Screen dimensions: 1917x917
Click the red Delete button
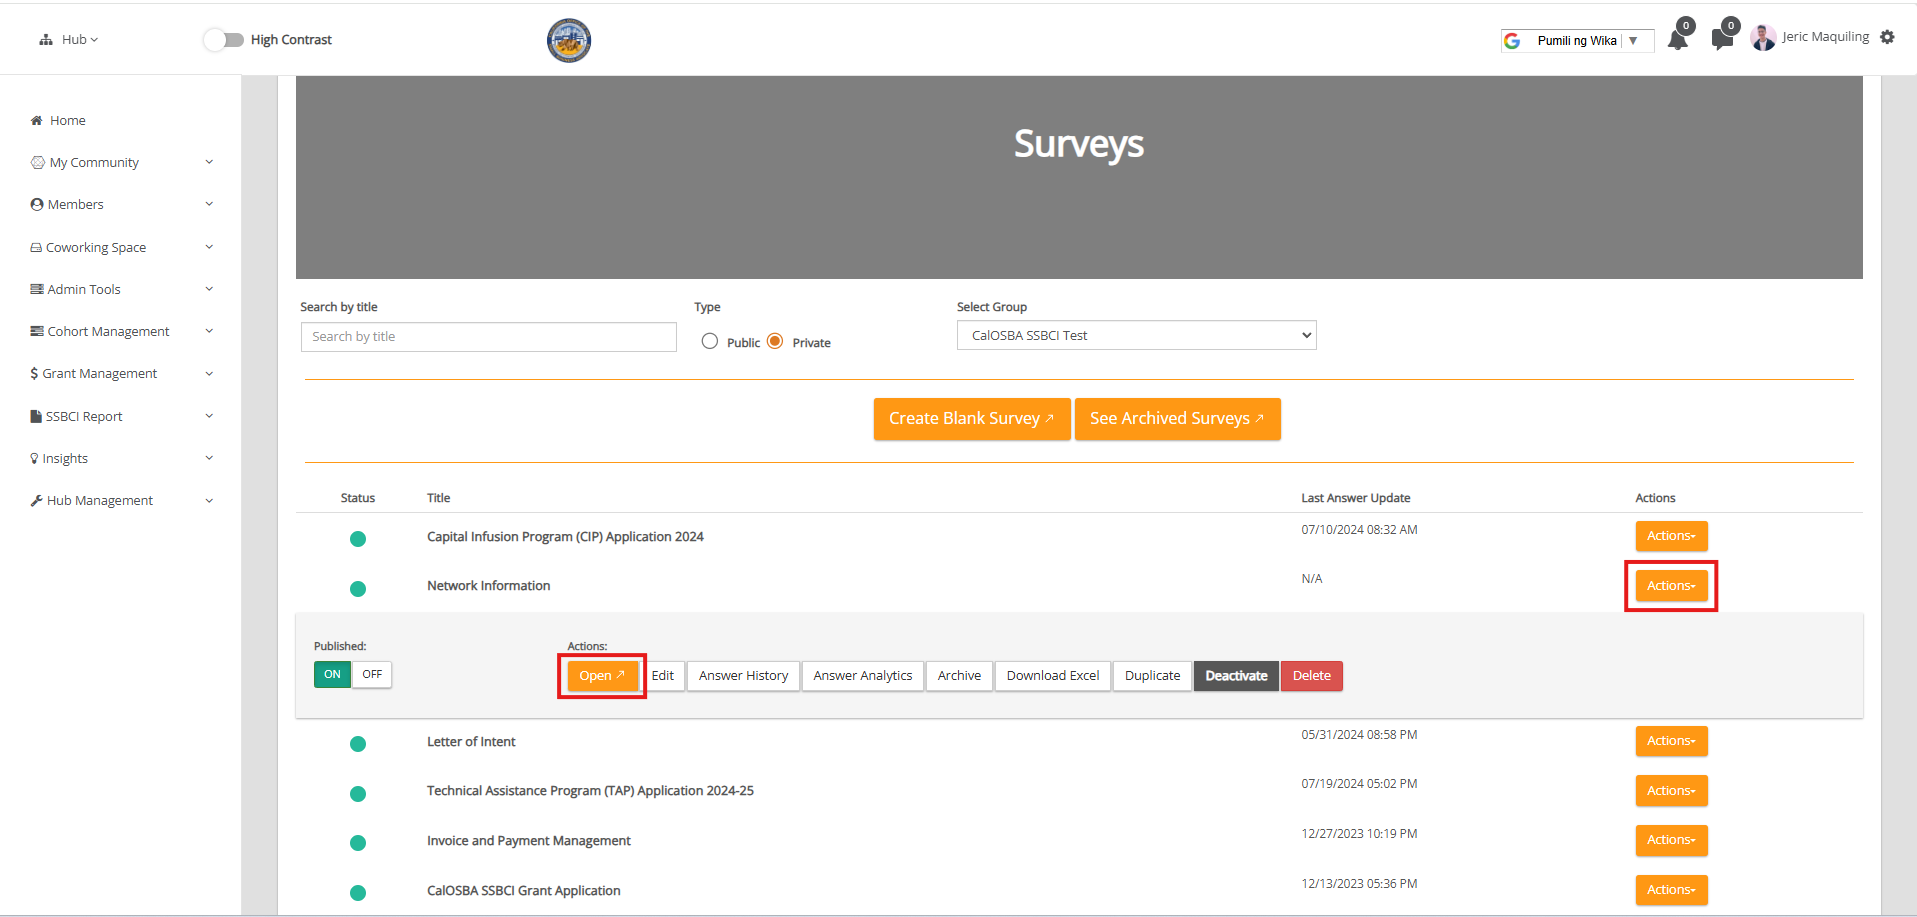1311,676
